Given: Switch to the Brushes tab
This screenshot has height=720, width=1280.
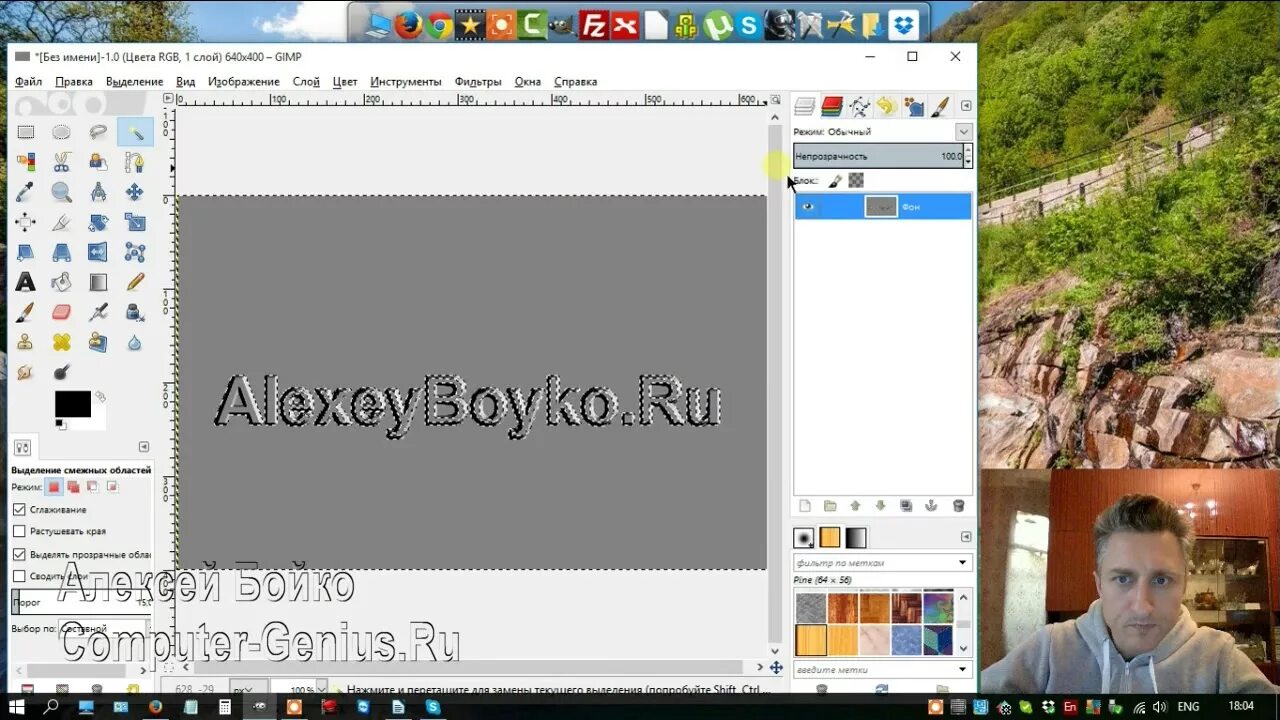Looking at the screenshot, I should point(804,537).
